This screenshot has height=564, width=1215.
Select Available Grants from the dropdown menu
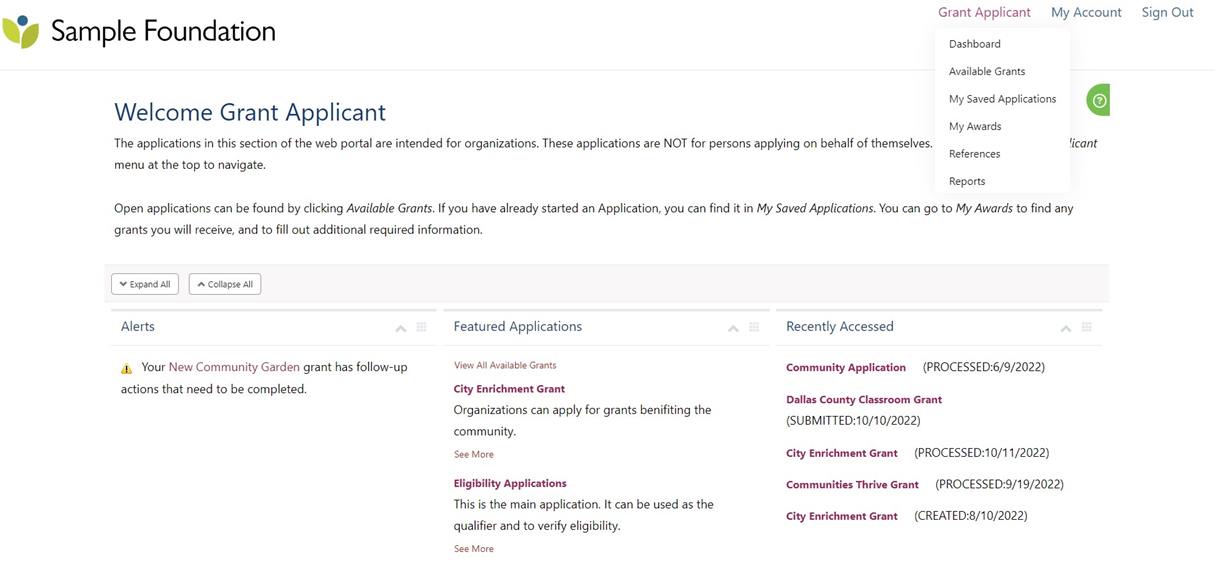(987, 71)
